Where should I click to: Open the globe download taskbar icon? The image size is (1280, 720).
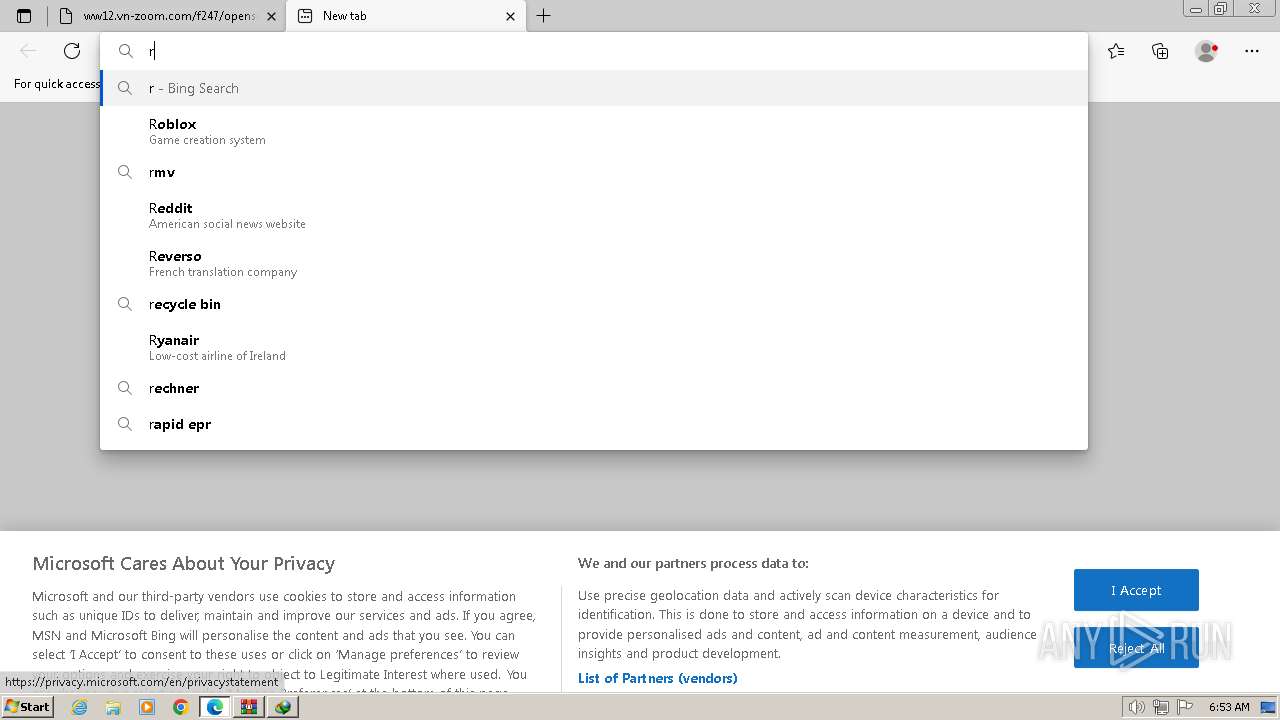(x=283, y=707)
